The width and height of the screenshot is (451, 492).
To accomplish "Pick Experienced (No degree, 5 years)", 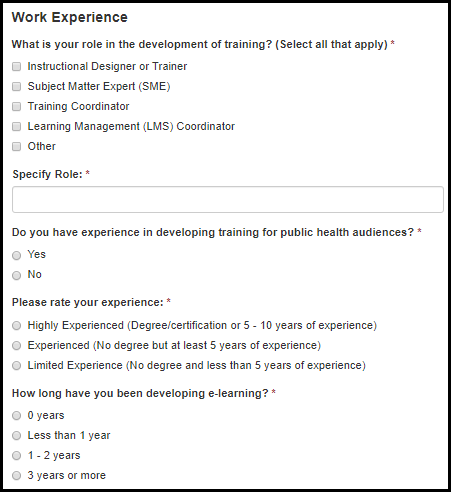I will 16,346.
